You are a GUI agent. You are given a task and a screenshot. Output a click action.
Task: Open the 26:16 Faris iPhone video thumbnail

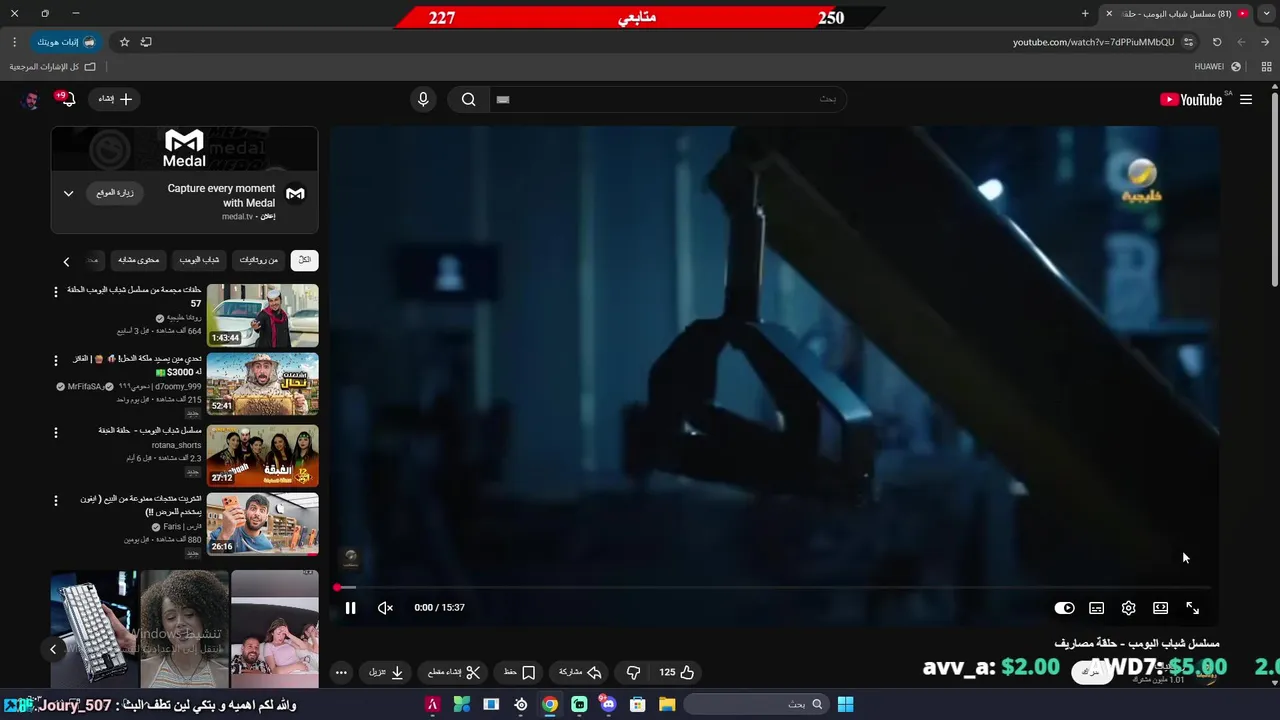[262, 524]
